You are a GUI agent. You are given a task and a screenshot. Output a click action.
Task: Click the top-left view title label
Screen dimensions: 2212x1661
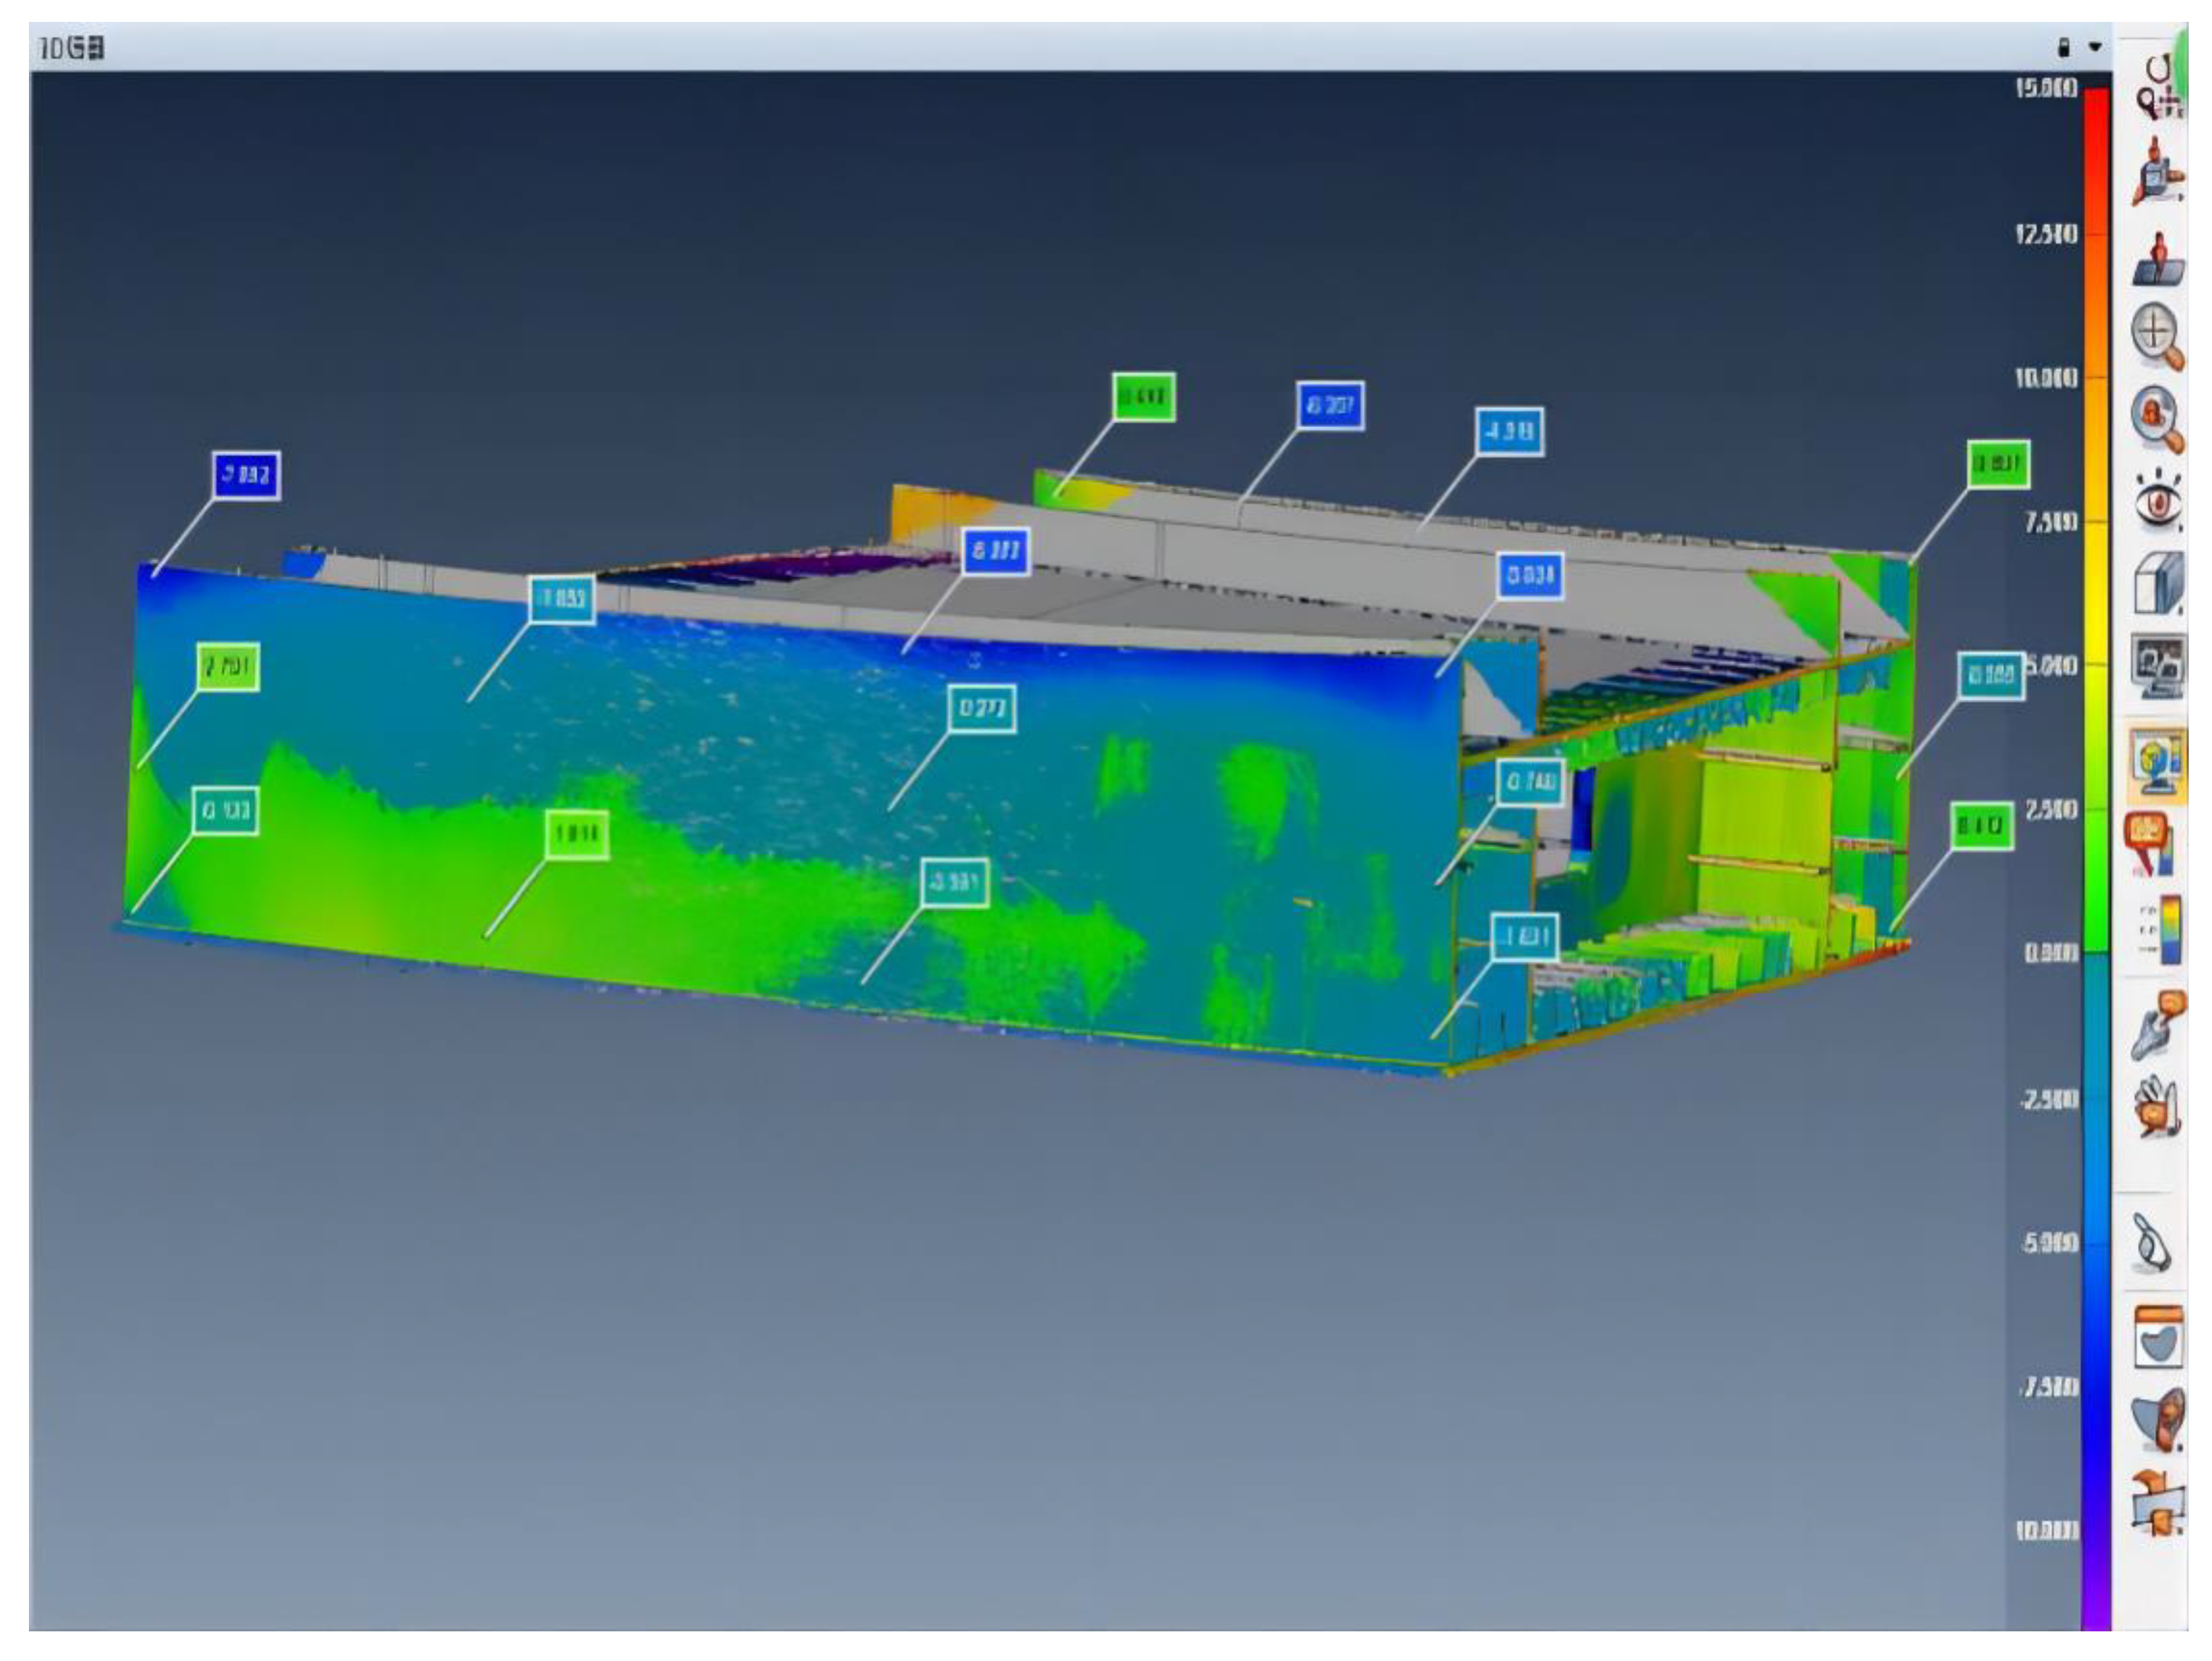[x=71, y=48]
